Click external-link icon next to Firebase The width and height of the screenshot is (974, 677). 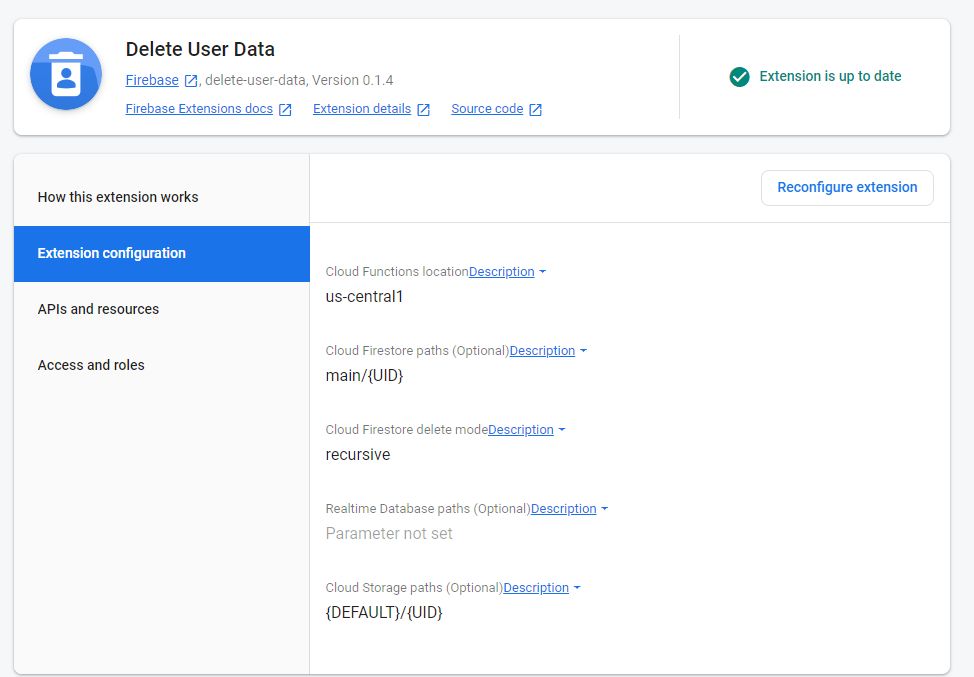(191, 81)
